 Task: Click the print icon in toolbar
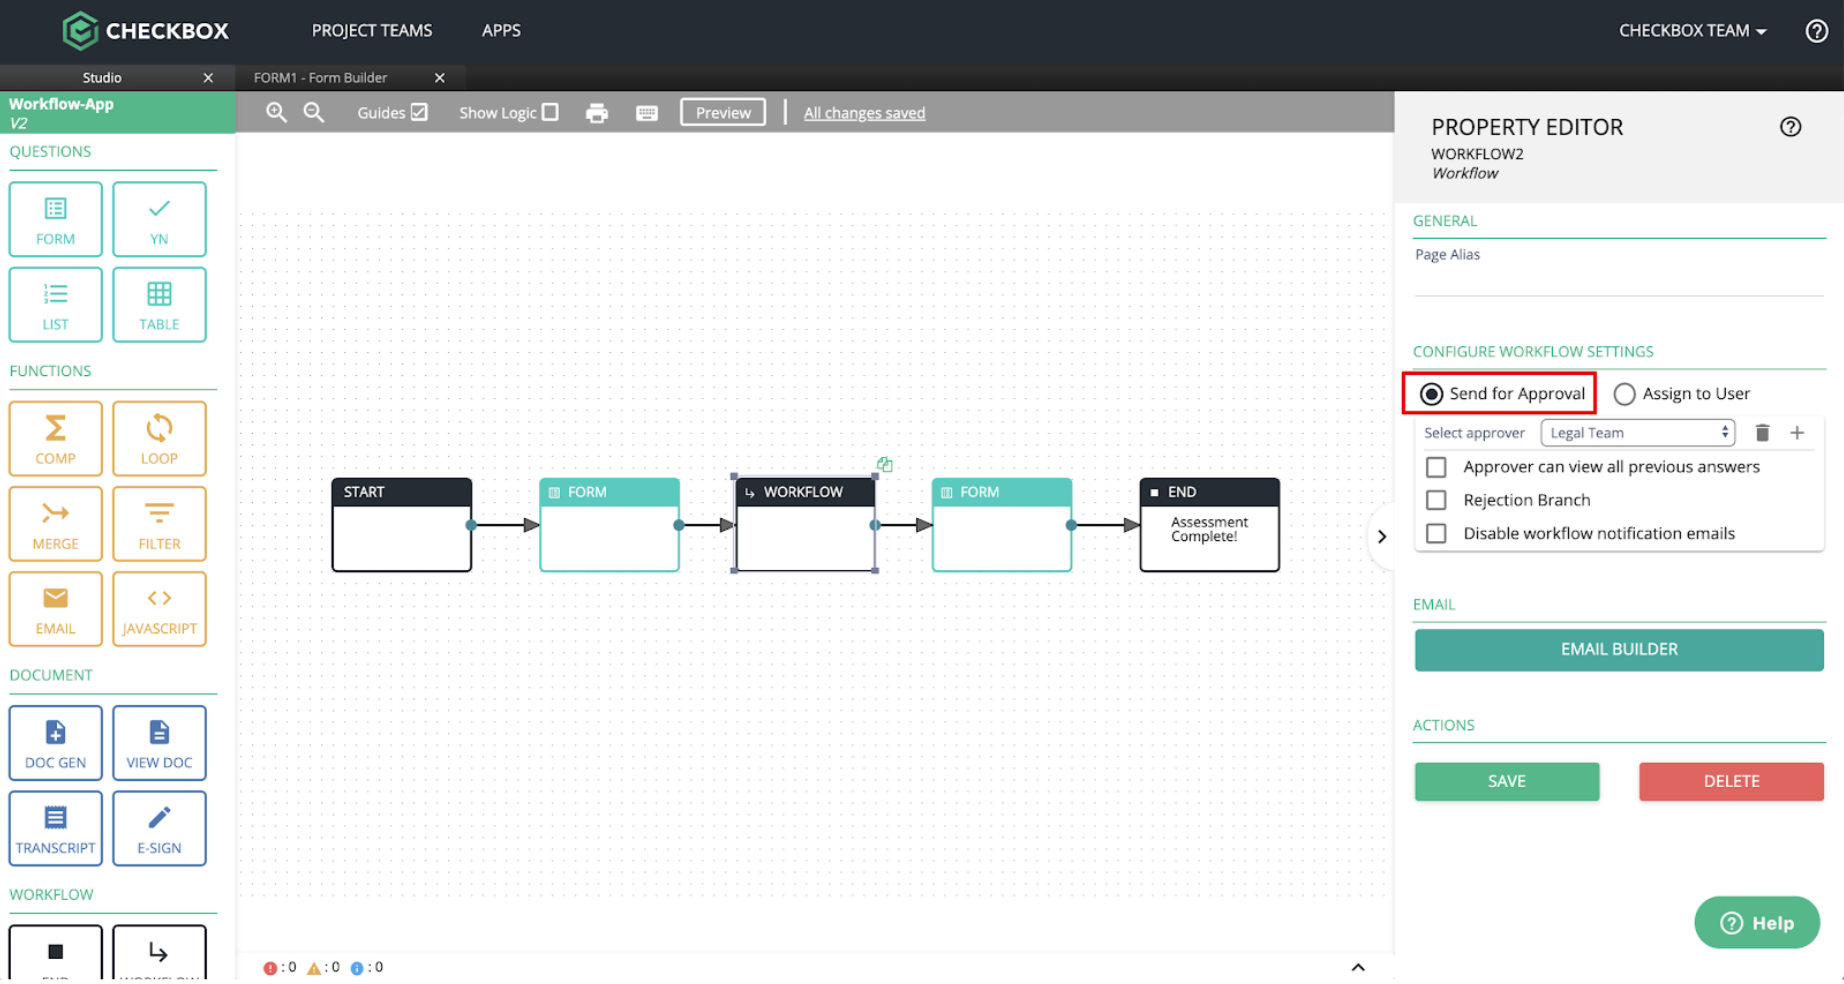point(597,113)
